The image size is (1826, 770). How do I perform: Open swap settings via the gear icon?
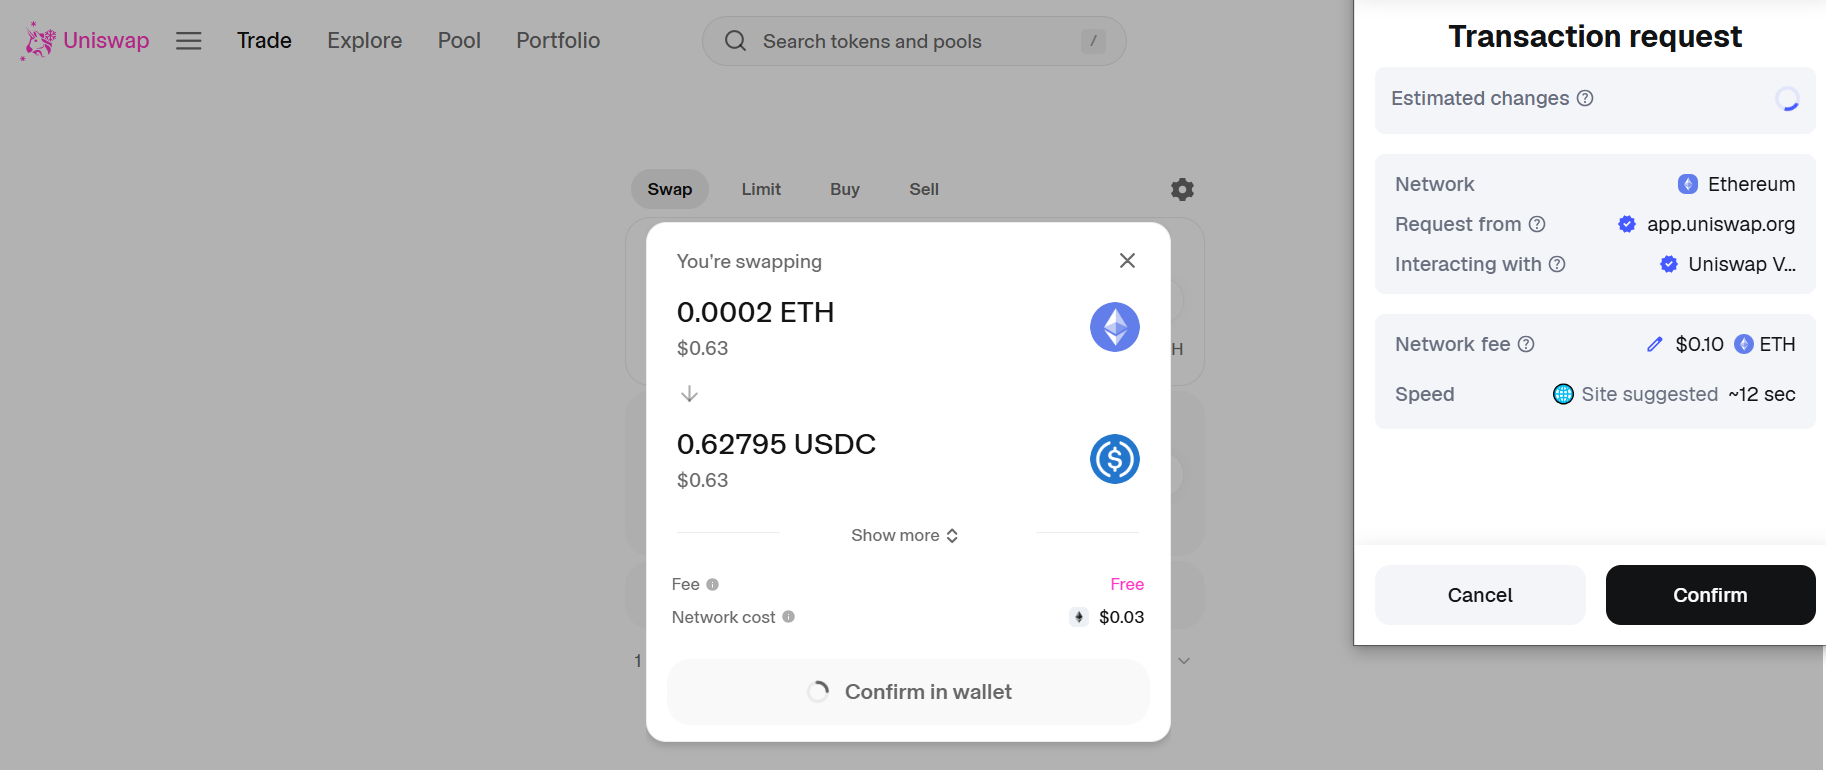(x=1182, y=189)
